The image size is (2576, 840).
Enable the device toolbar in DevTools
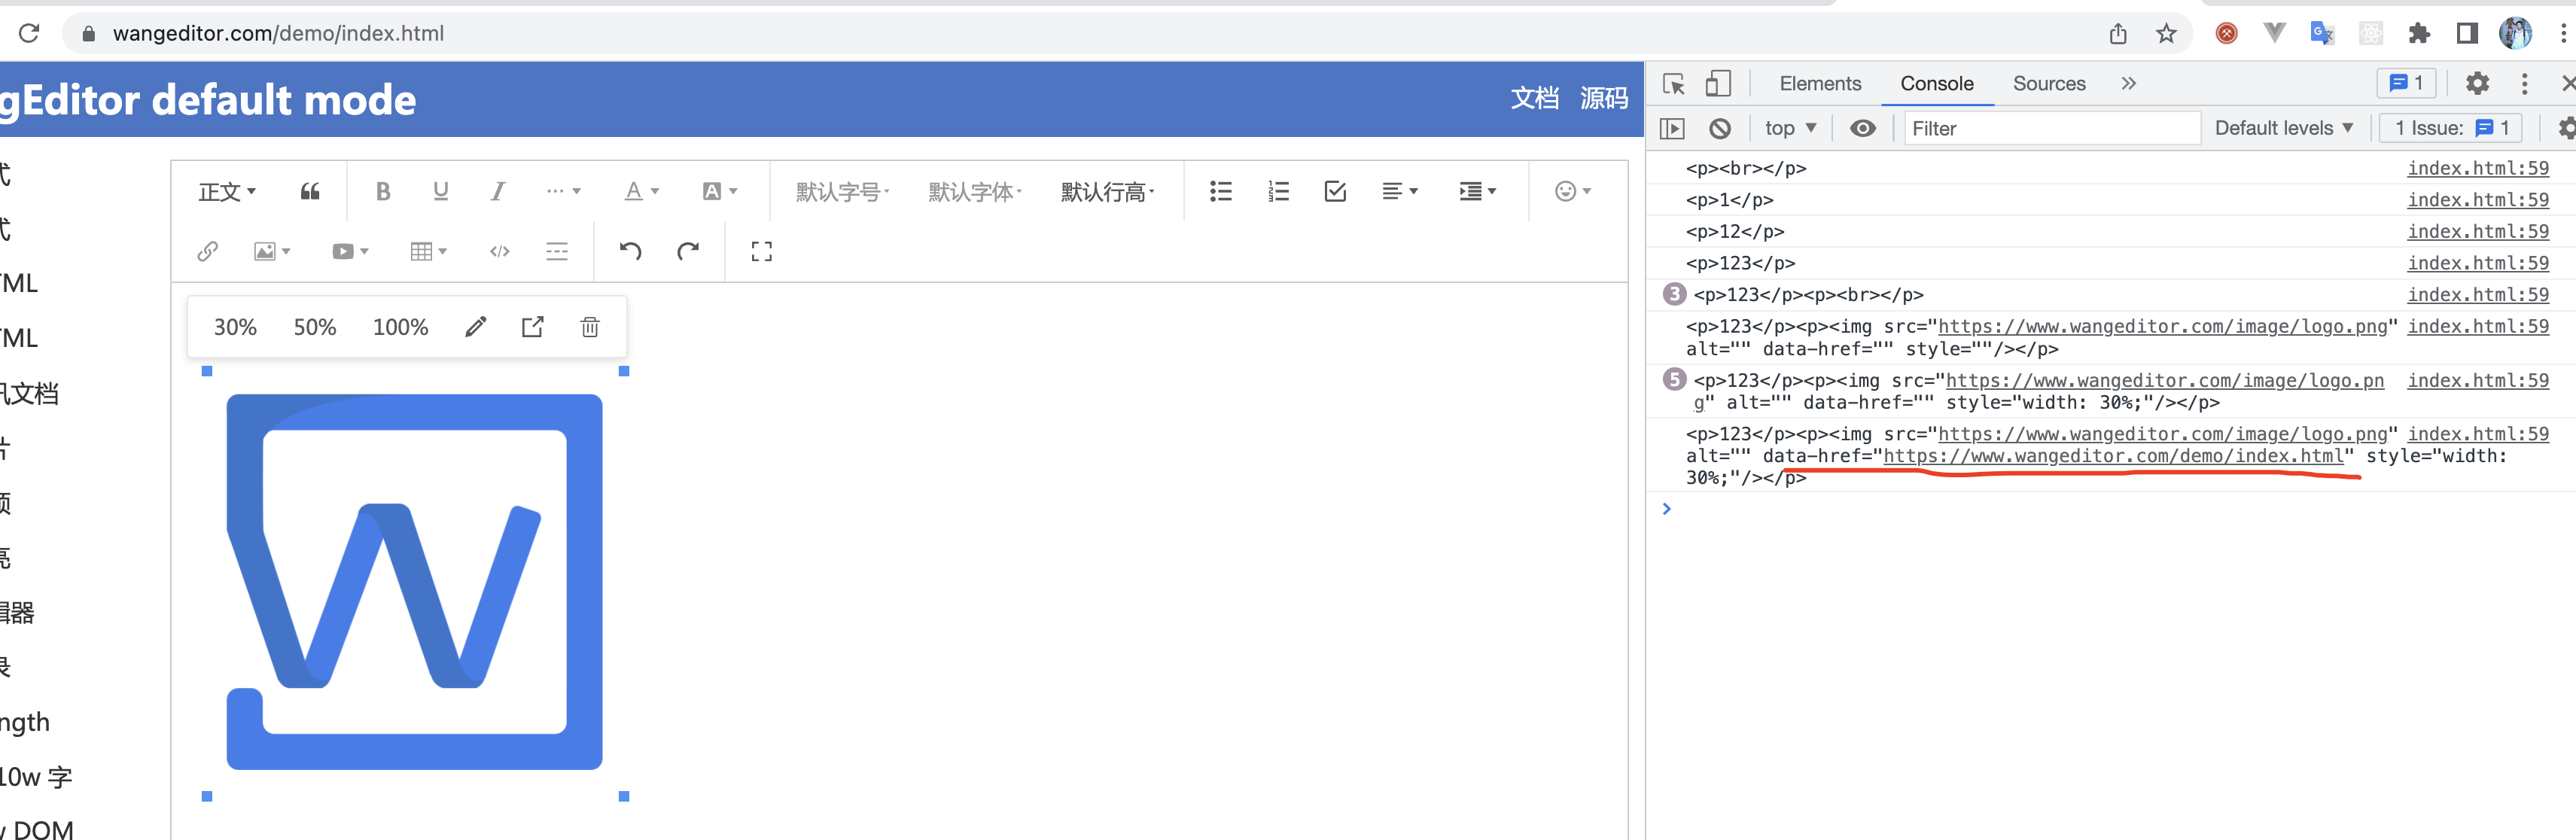pyautogui.click(x=1719, y=84)
